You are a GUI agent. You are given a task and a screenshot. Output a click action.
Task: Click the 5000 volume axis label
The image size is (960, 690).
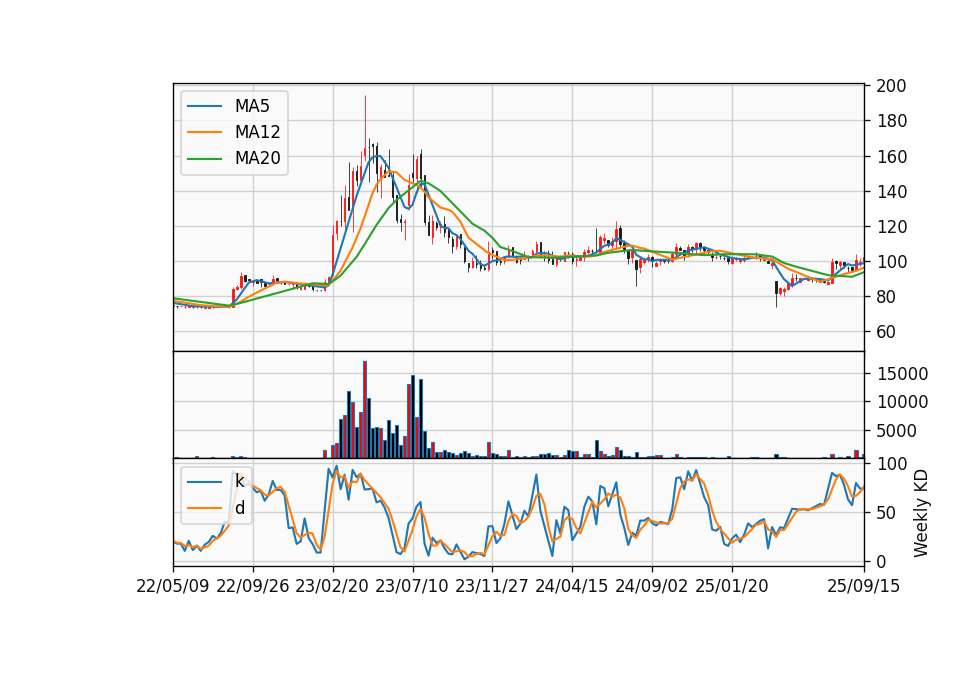[896, 431]
